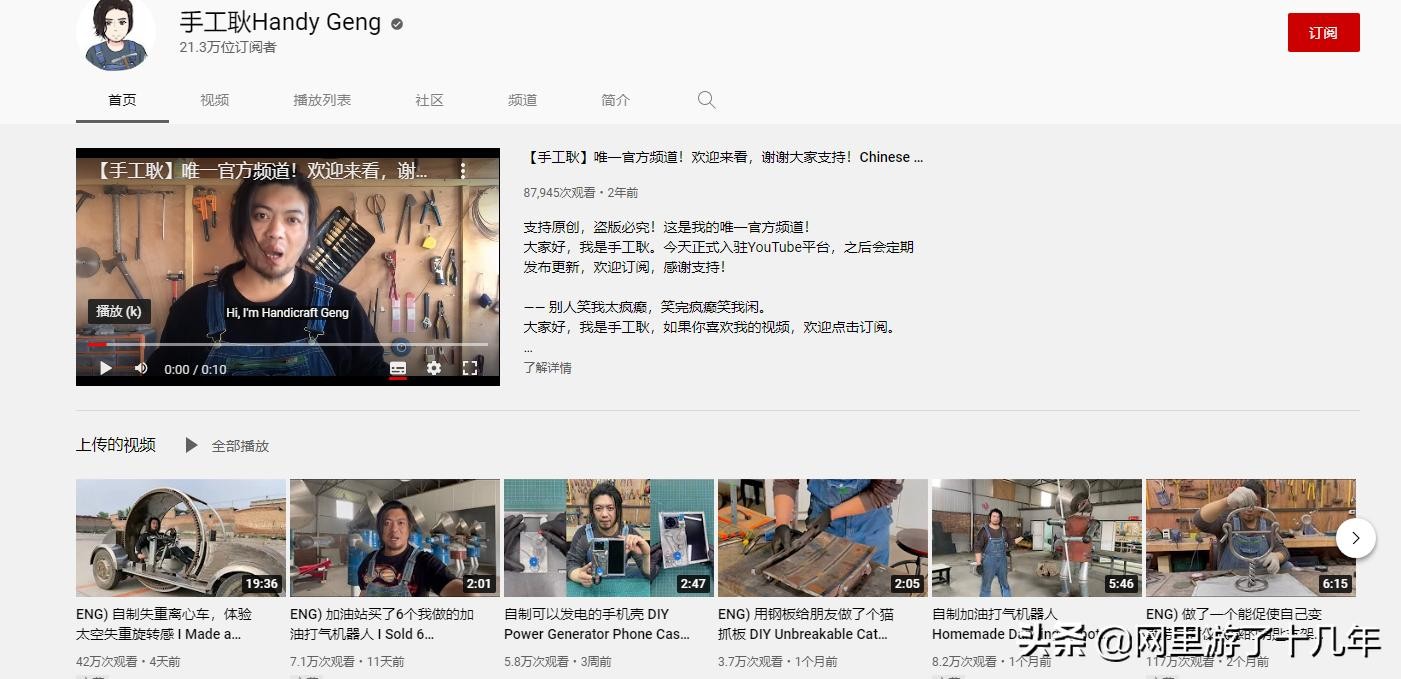Click the red 订阅 subscribe button

[1322, 33]
